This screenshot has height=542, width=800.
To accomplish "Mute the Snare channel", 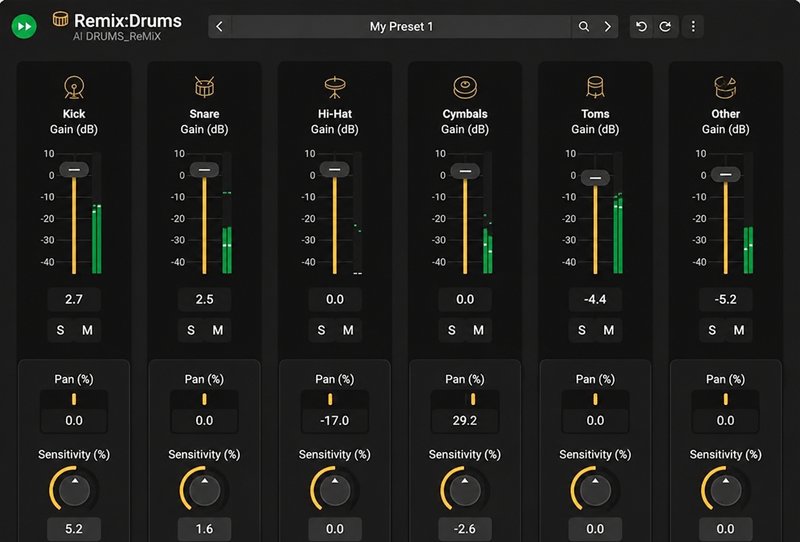I will pos(218,330).
